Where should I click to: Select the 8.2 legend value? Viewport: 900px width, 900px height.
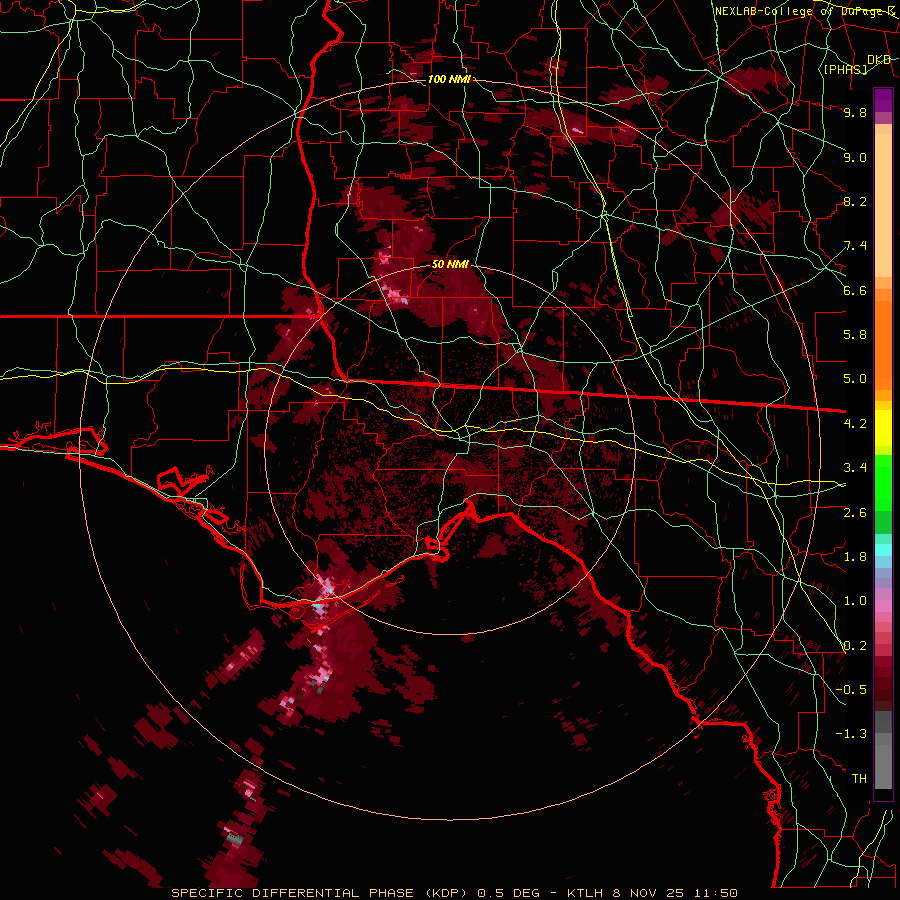(x=855, y=201)
